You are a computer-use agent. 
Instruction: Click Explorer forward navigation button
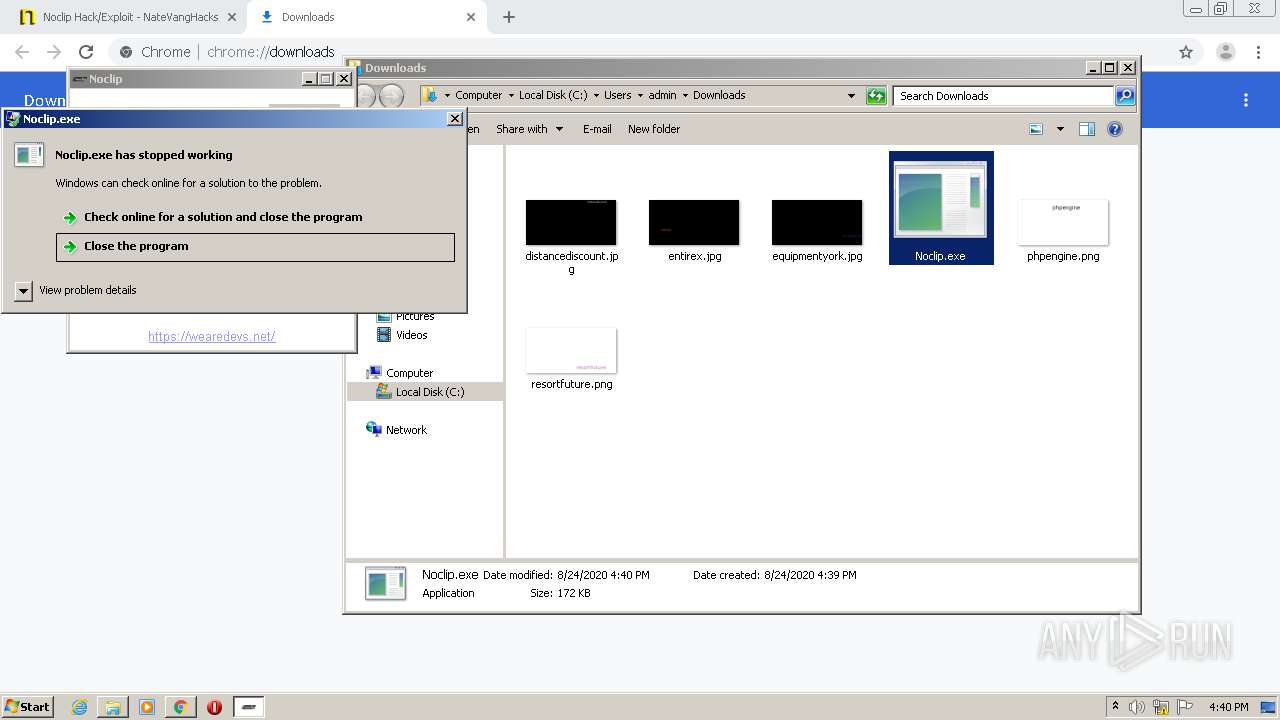click(392, 96)
